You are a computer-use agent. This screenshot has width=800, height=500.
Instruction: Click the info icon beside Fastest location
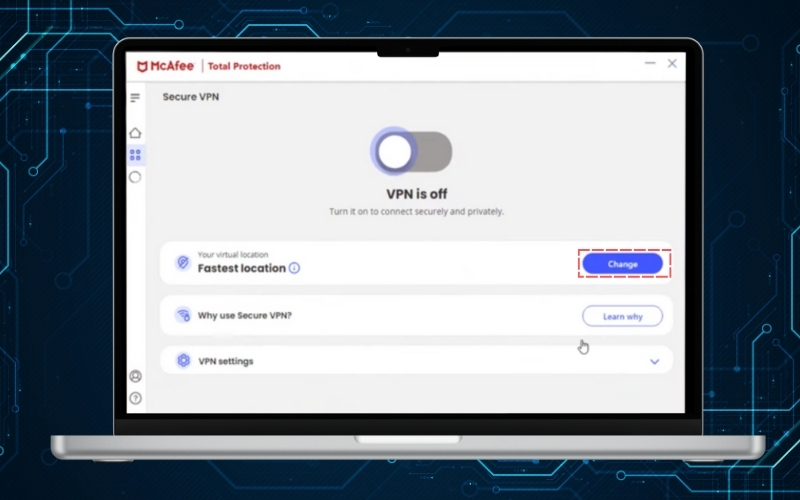click(x=294, y=268)
